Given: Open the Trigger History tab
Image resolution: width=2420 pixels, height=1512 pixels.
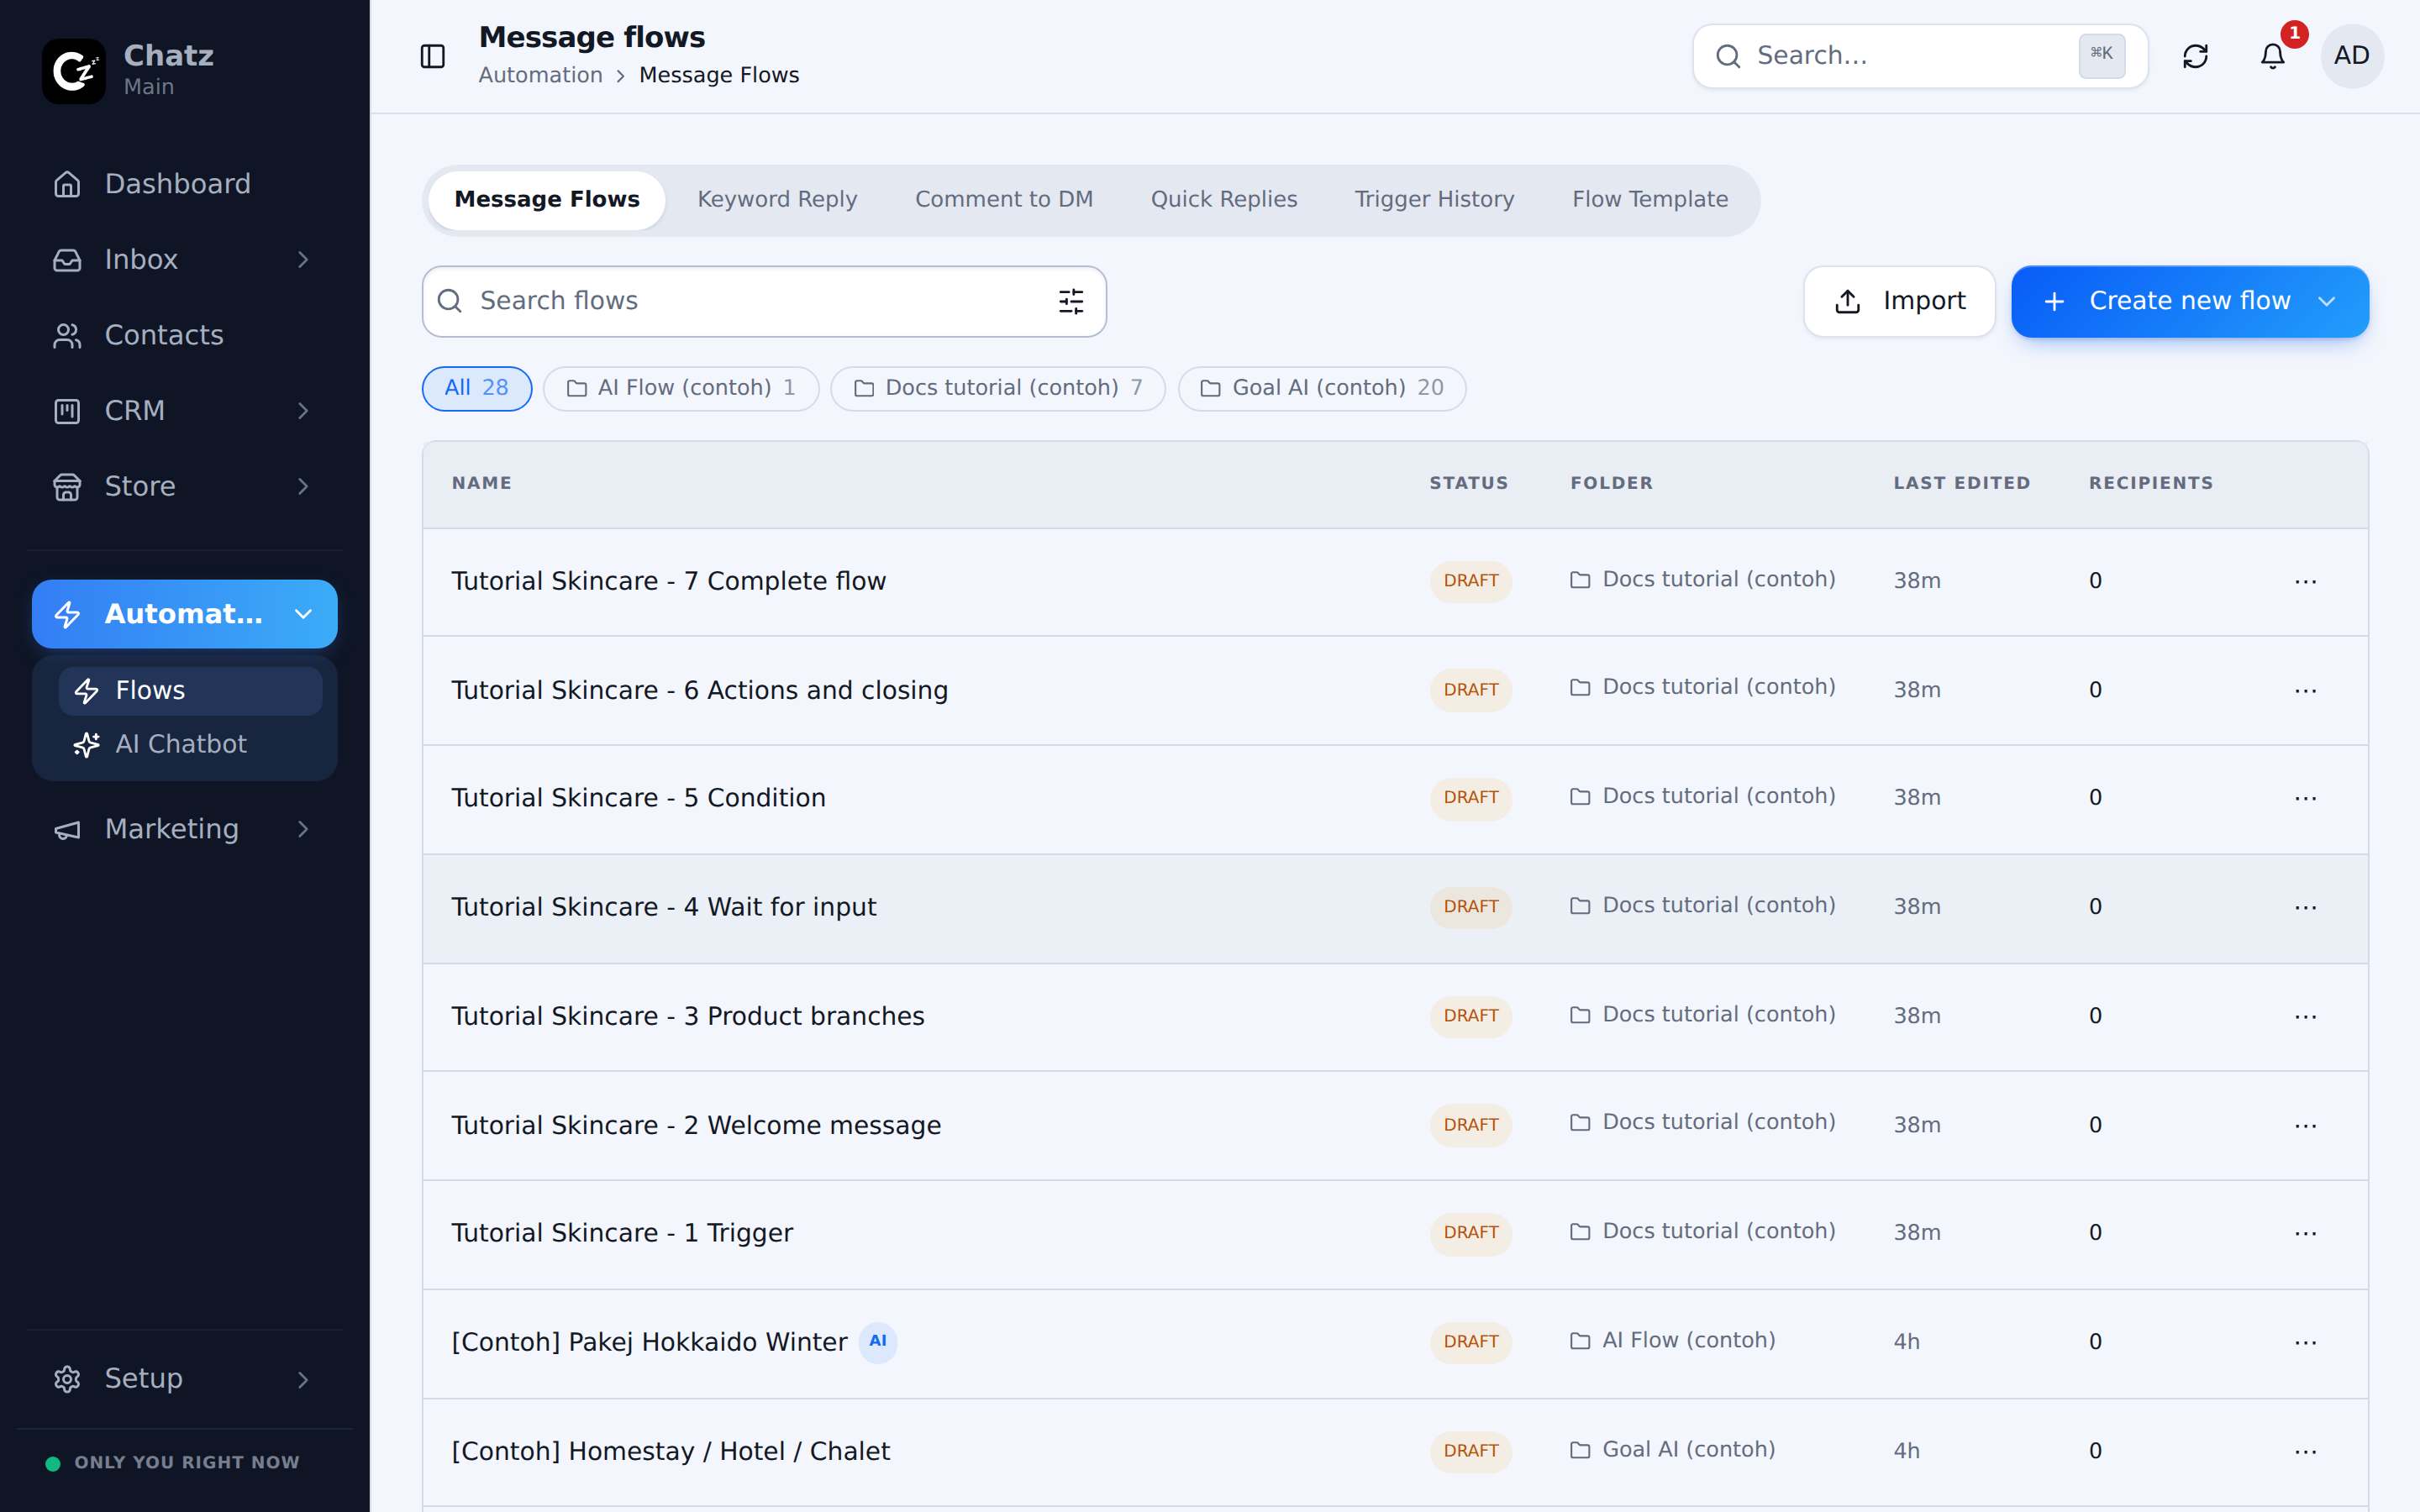Looking at the screenshot, I should [1434, 200].
